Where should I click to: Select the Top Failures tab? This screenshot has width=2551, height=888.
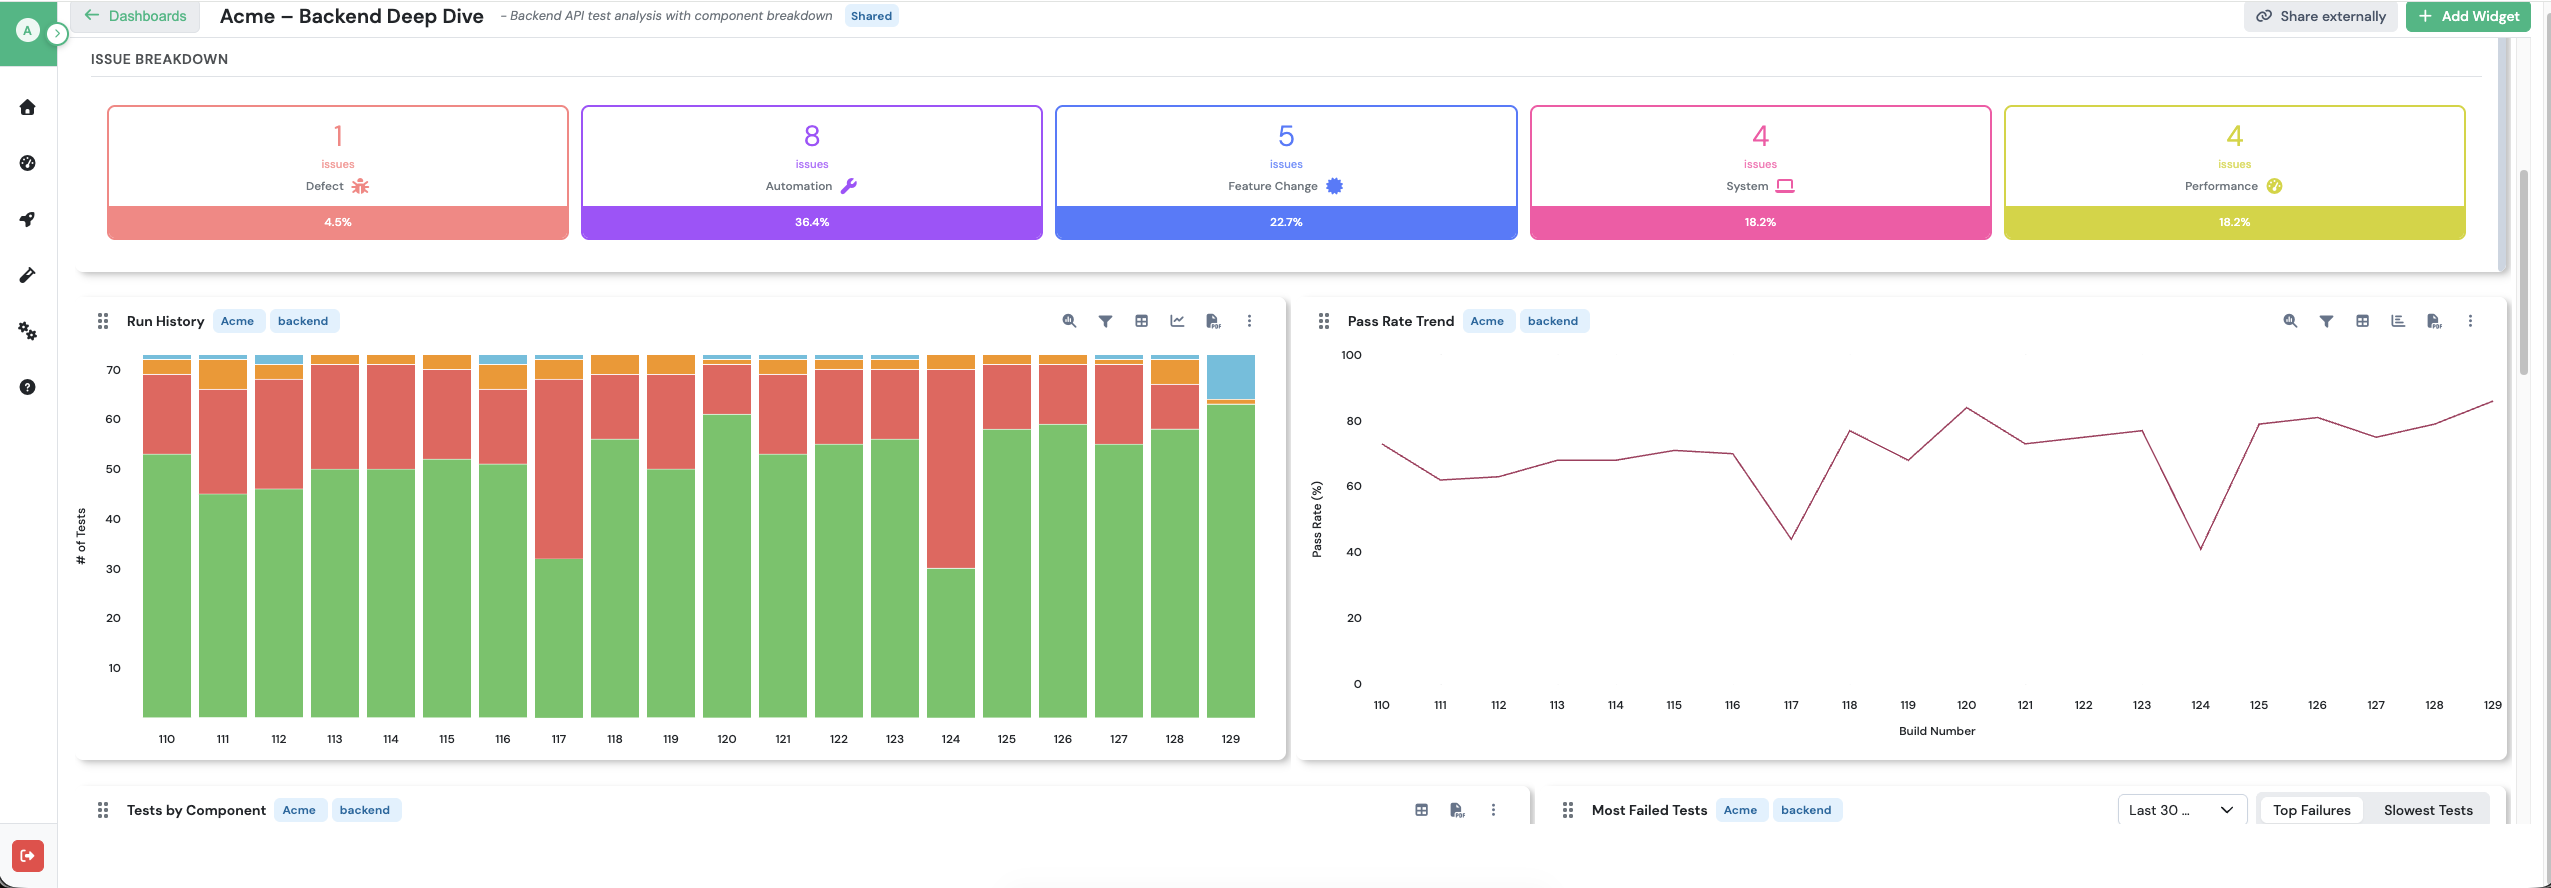(2311, 810)
